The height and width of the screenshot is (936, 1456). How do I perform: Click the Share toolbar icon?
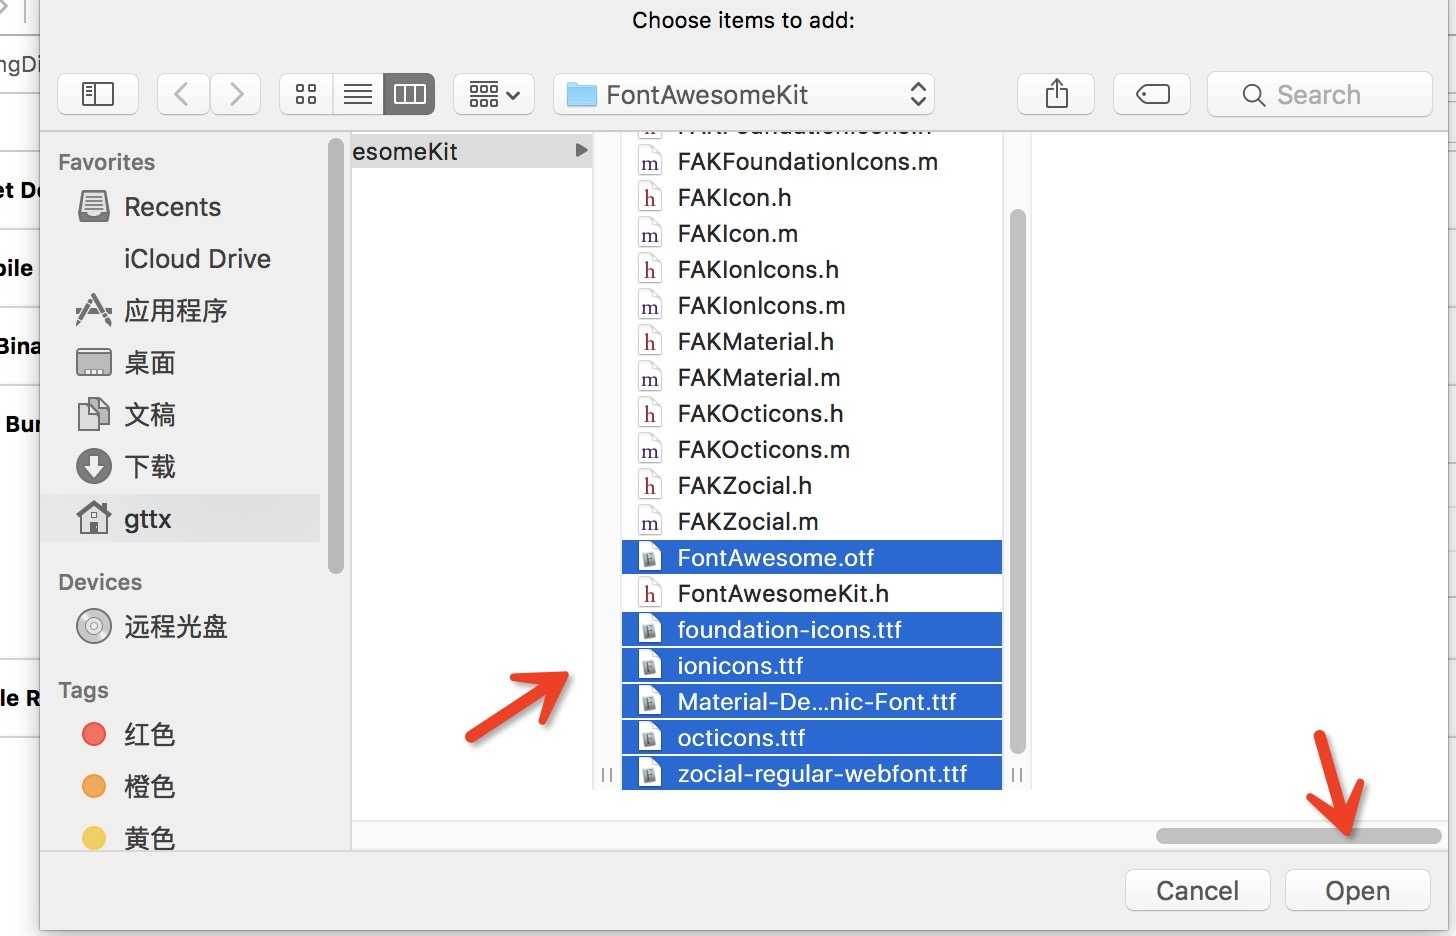(1056, 95)
